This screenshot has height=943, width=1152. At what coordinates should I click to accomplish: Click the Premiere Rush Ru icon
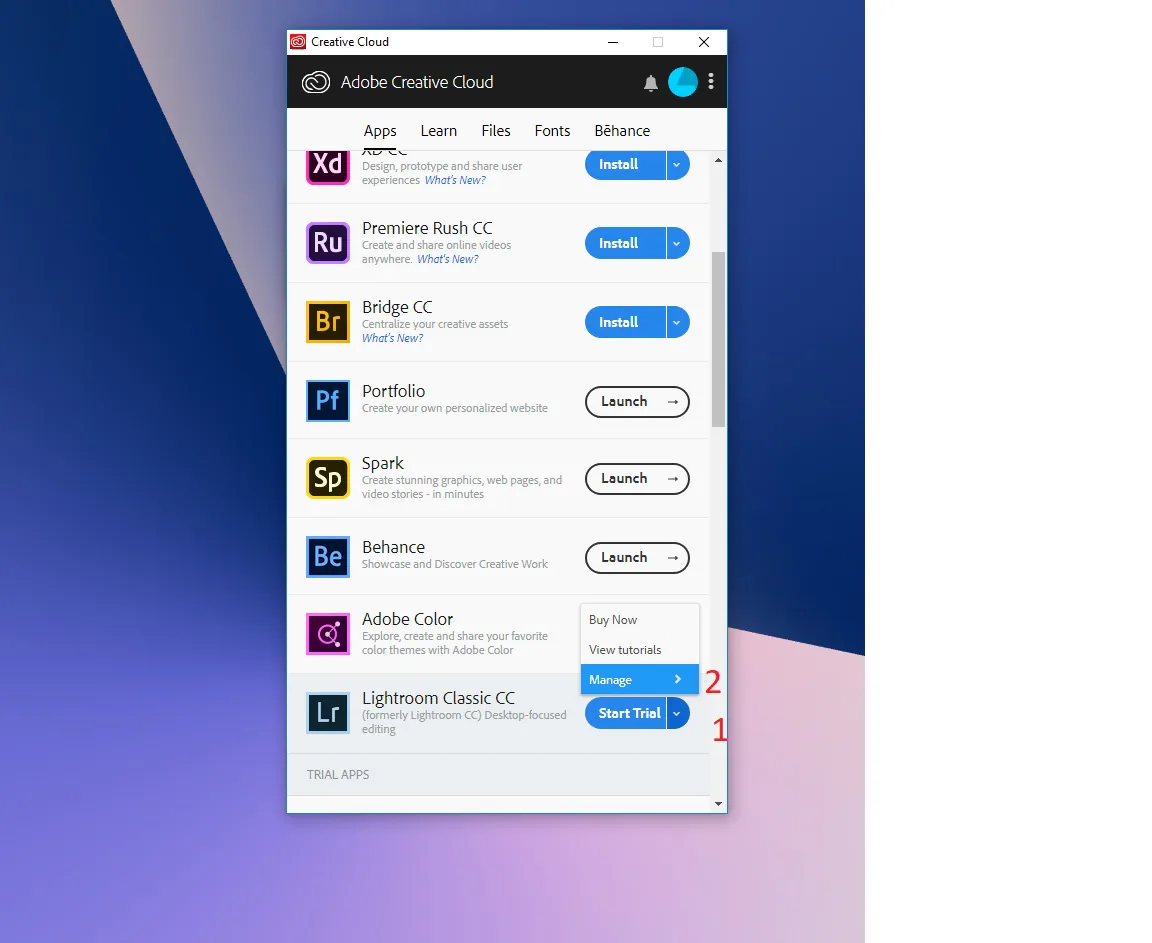[x=328, y=243]
